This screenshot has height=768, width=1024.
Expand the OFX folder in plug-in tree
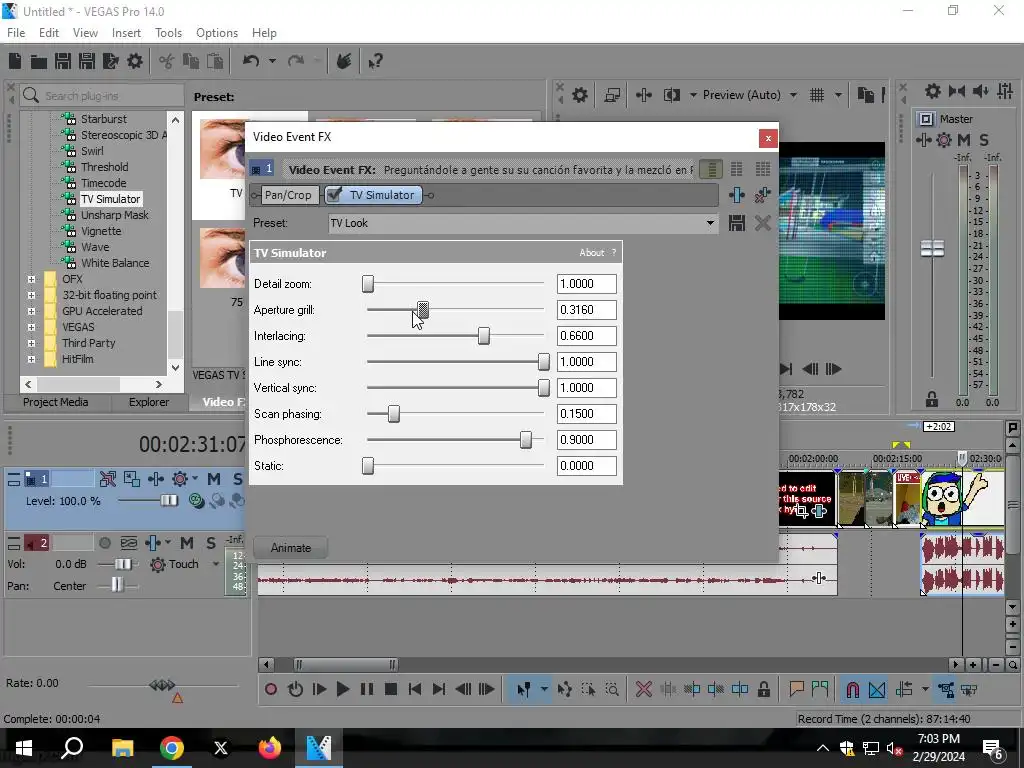[31, 279]
